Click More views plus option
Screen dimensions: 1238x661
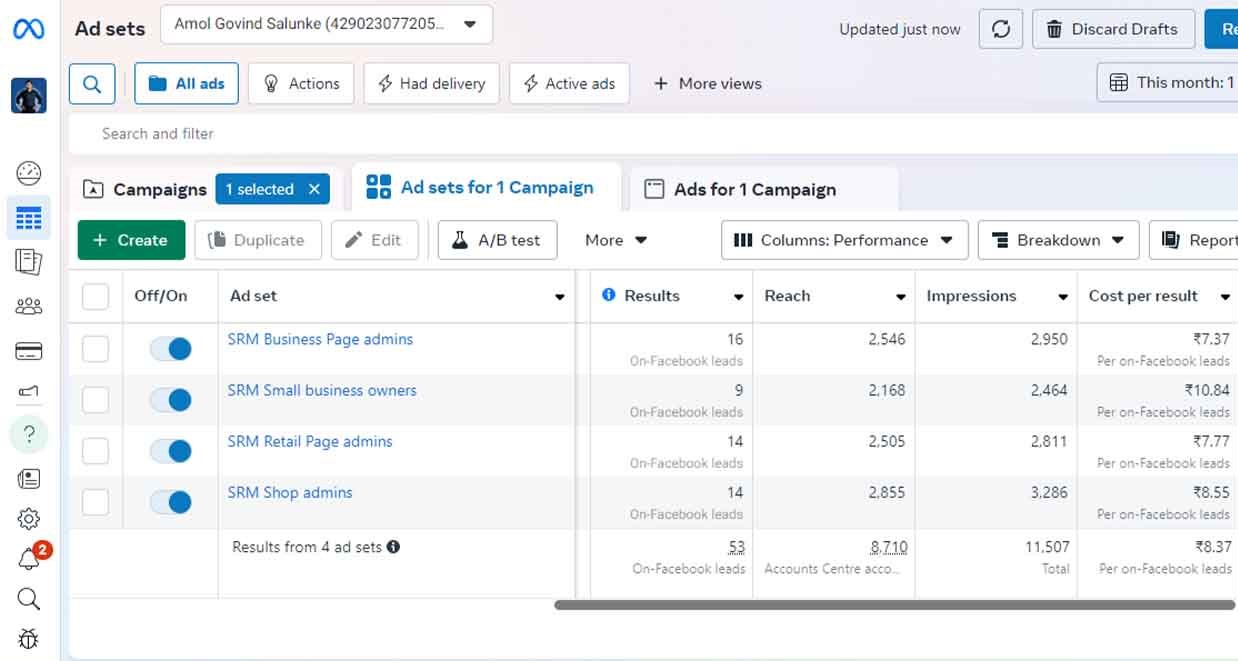coord(707,84)
